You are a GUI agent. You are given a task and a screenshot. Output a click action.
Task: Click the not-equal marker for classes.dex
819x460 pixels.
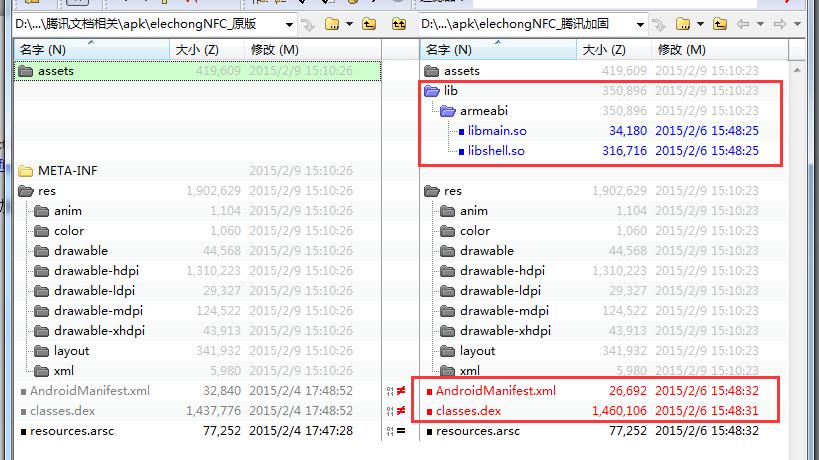tap(401, 411)
